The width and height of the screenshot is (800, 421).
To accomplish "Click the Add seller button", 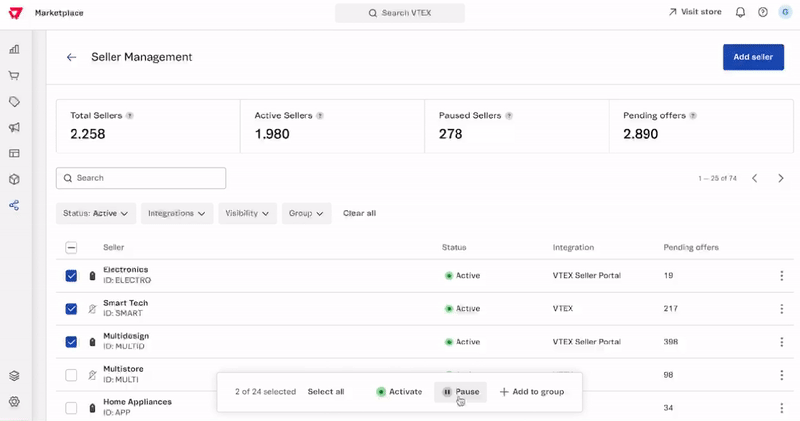I will pos(752,57).
